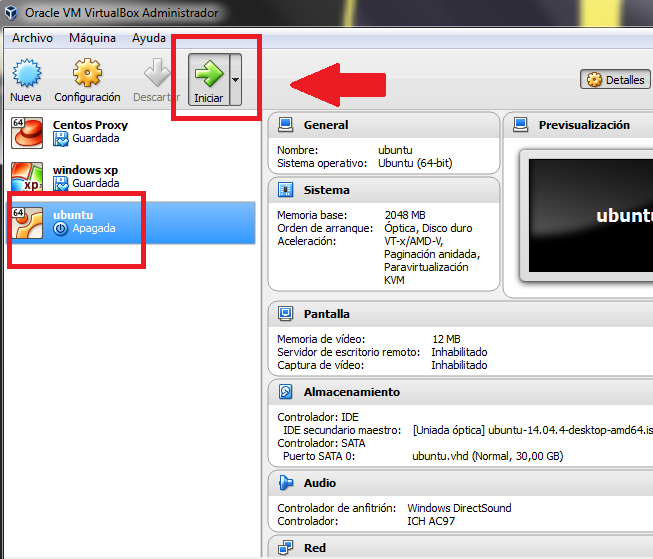Click the ubuntu powered off state icon
This screenshot has height=559, width=653.
click(61, 229)
